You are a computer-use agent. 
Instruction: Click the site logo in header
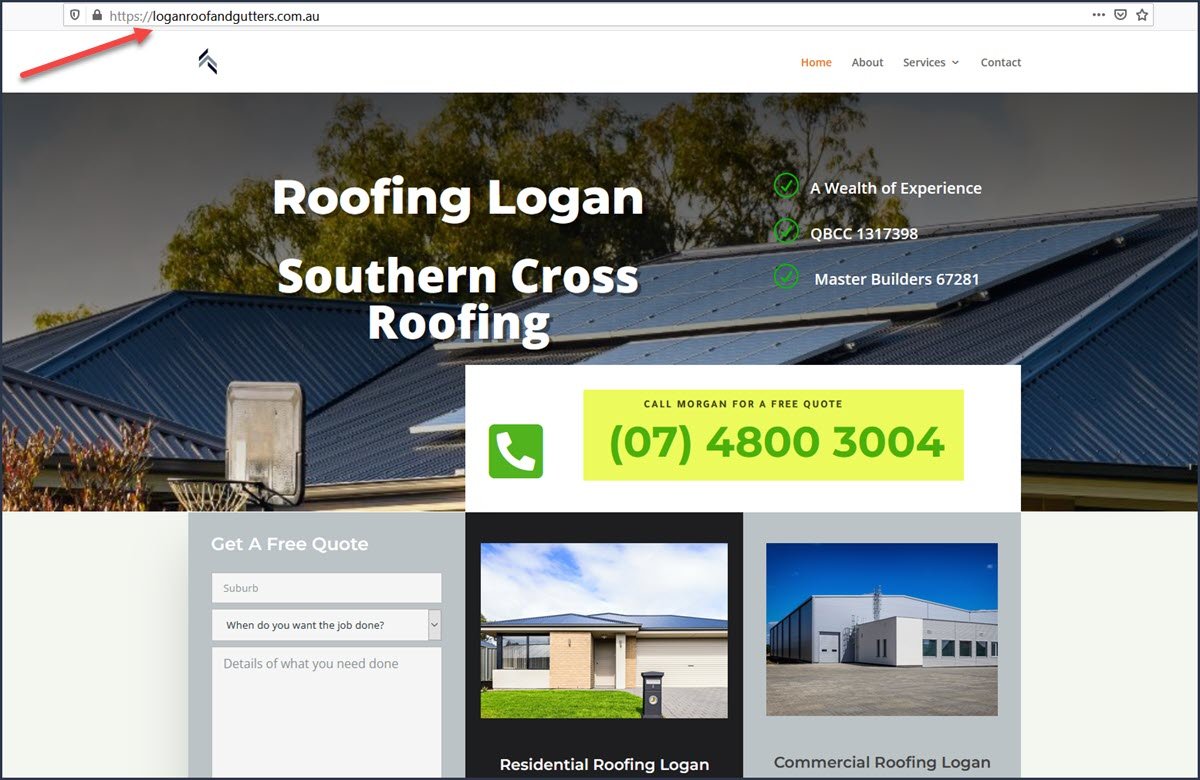tap(208, 62)
